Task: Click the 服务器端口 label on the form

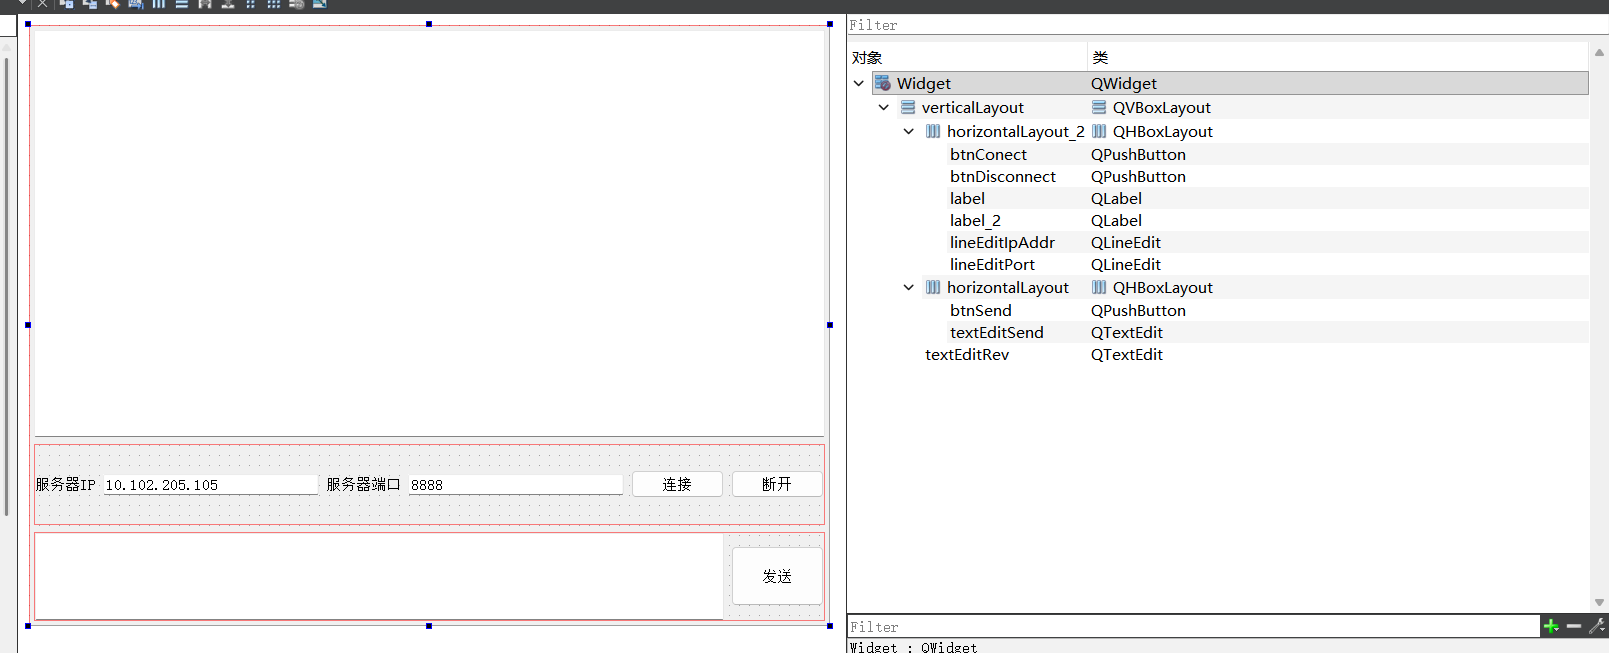Action: pyautogui.click(x=363, y=484)
